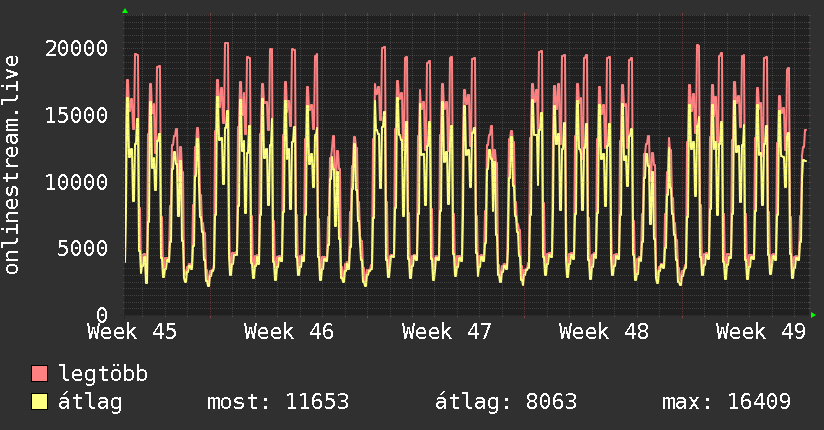Click the most: 11653 statistic
This screenshot has width=824, height=430.
coord(277,402)
